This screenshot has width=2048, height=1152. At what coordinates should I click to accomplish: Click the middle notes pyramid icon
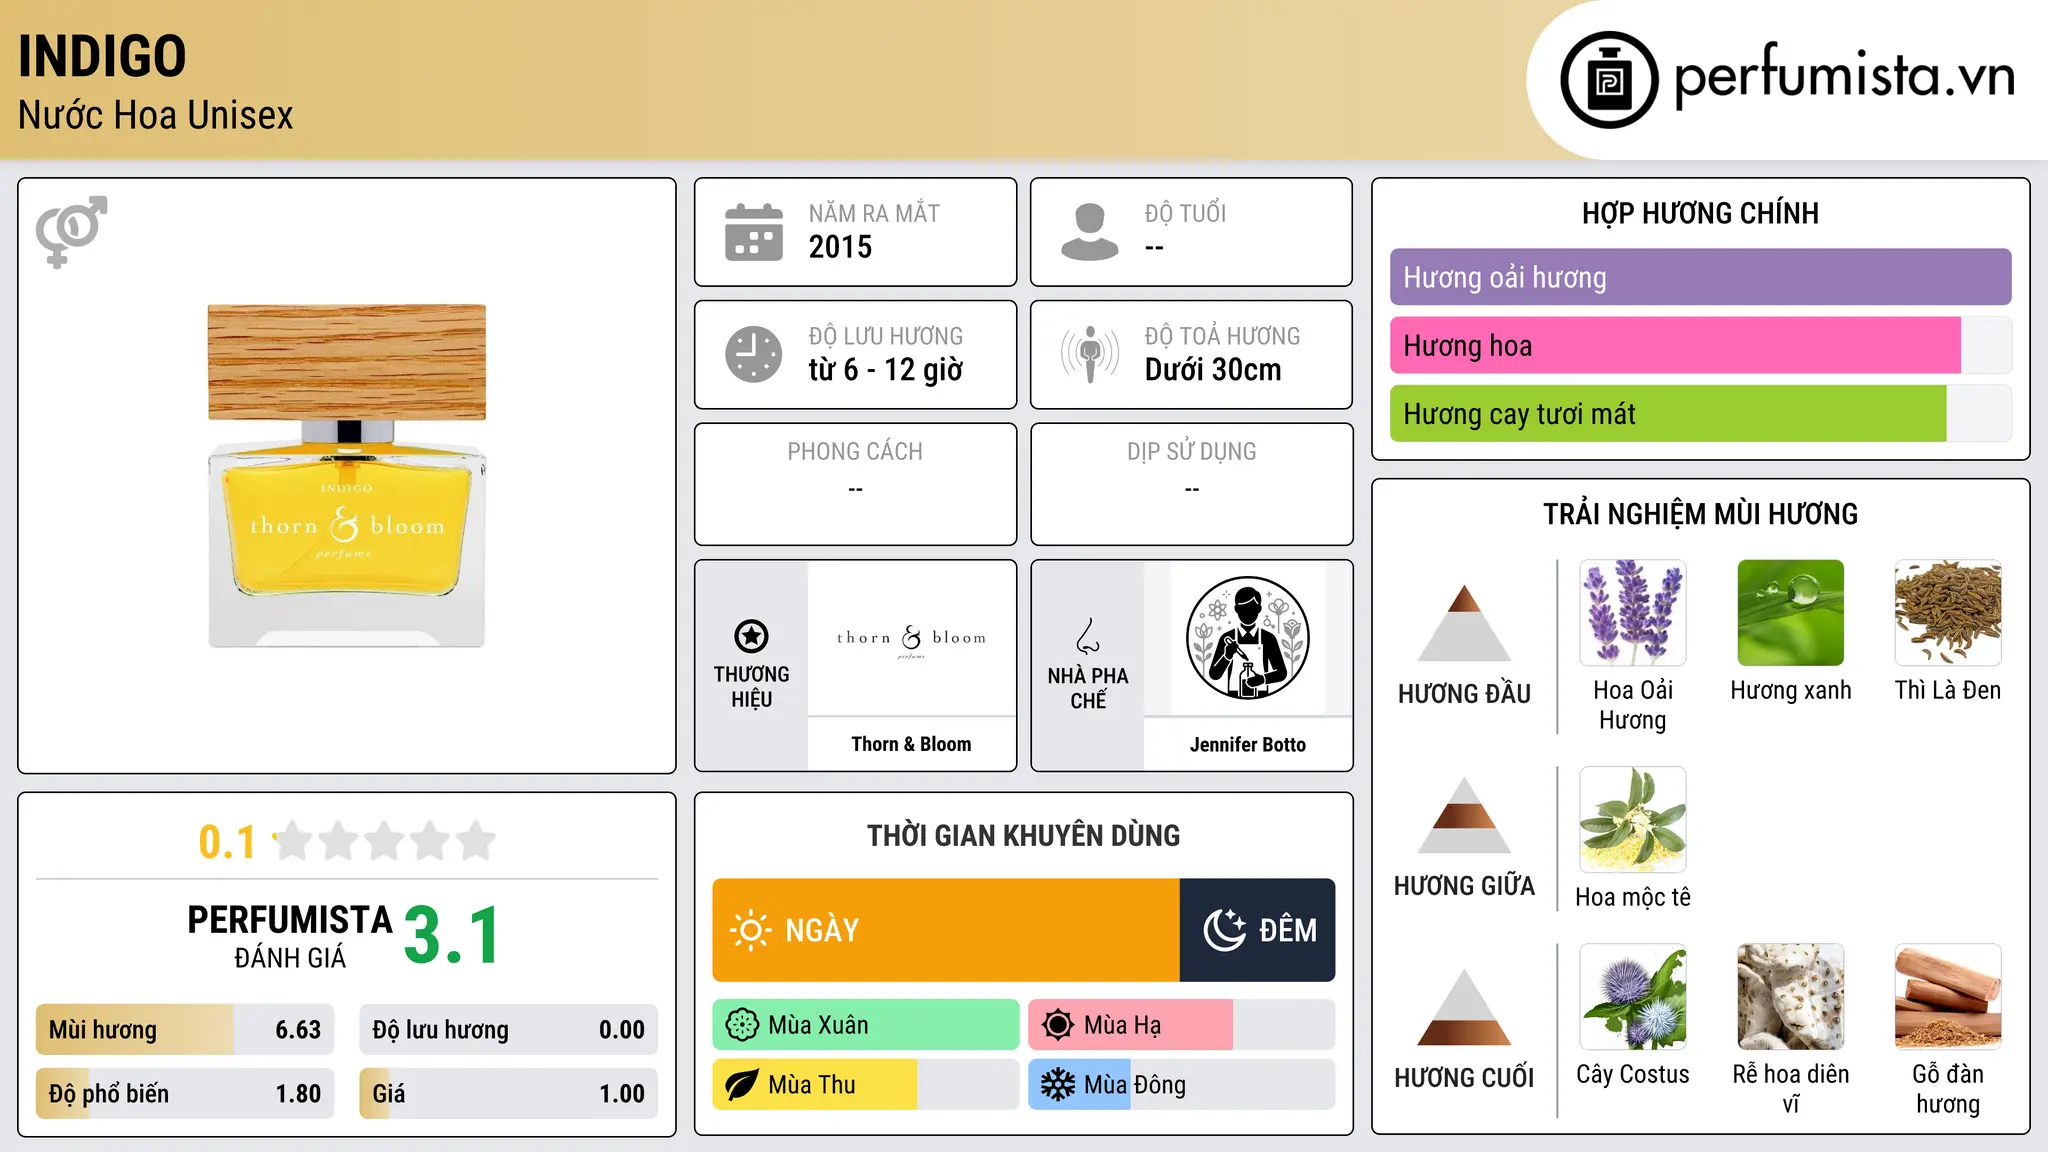[1464, 815]
